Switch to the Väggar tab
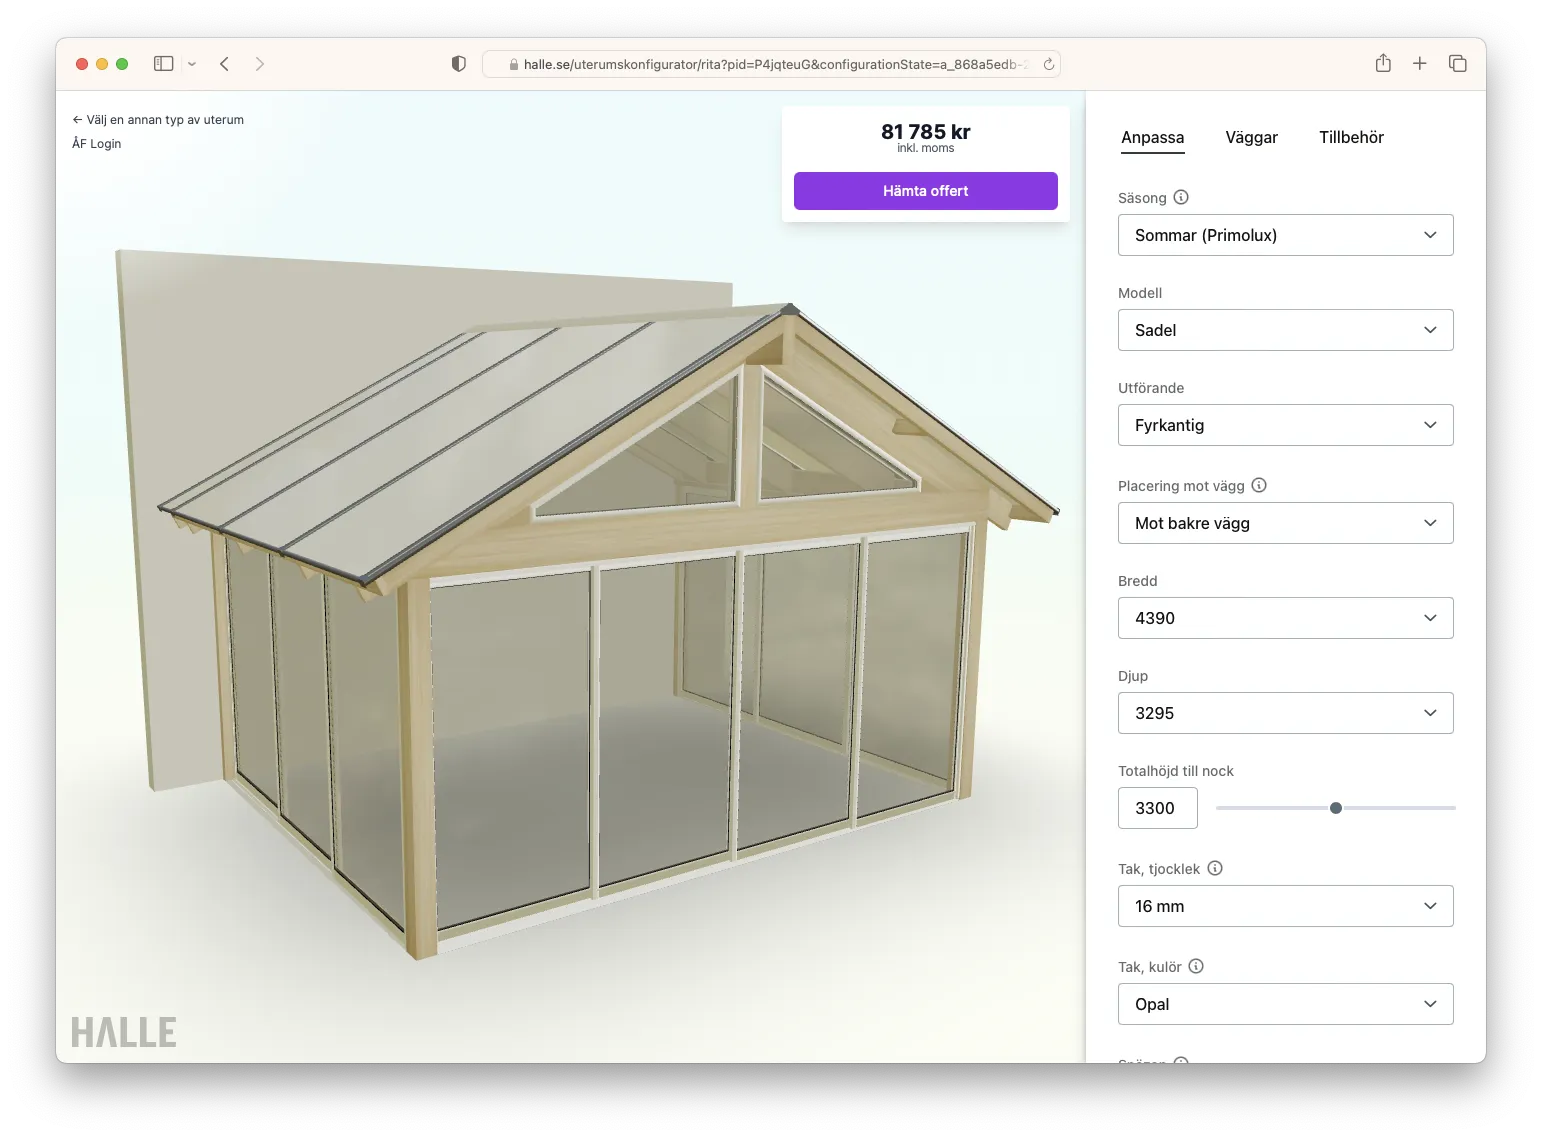This screenshot has width=1542, height=1137. point(1251,137)
